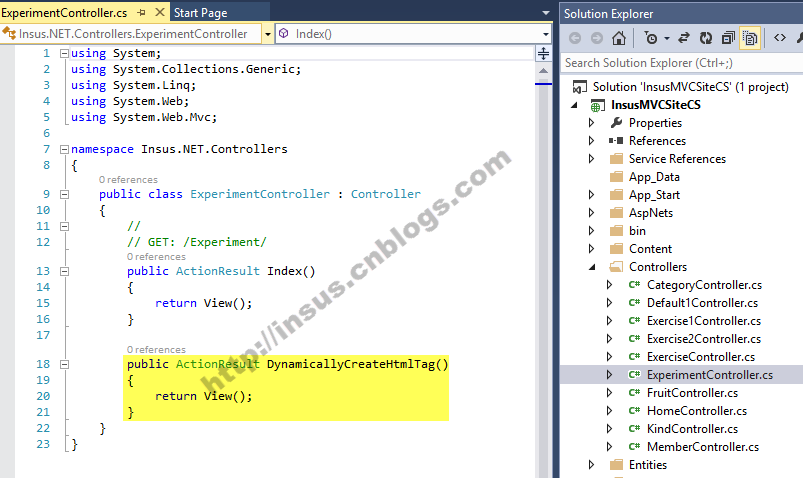Collapse the DynamicallyCreateHtmlTag method outline
This screenshot has height=478, width=803.
click(x=64, y=365)
